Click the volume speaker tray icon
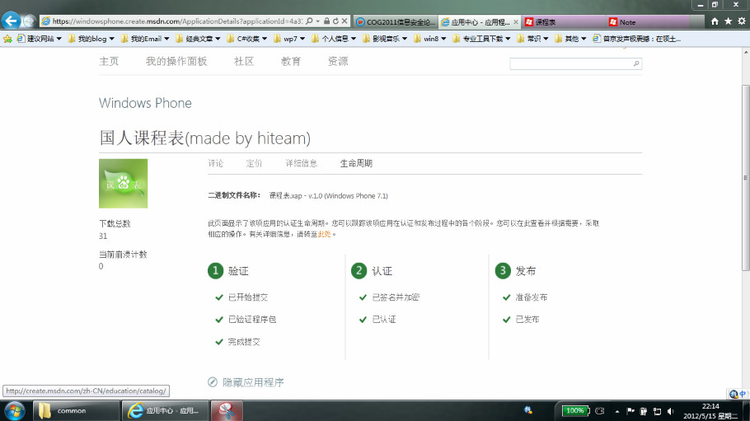This screenshot has height=421, width=750. tap(671, 411)
